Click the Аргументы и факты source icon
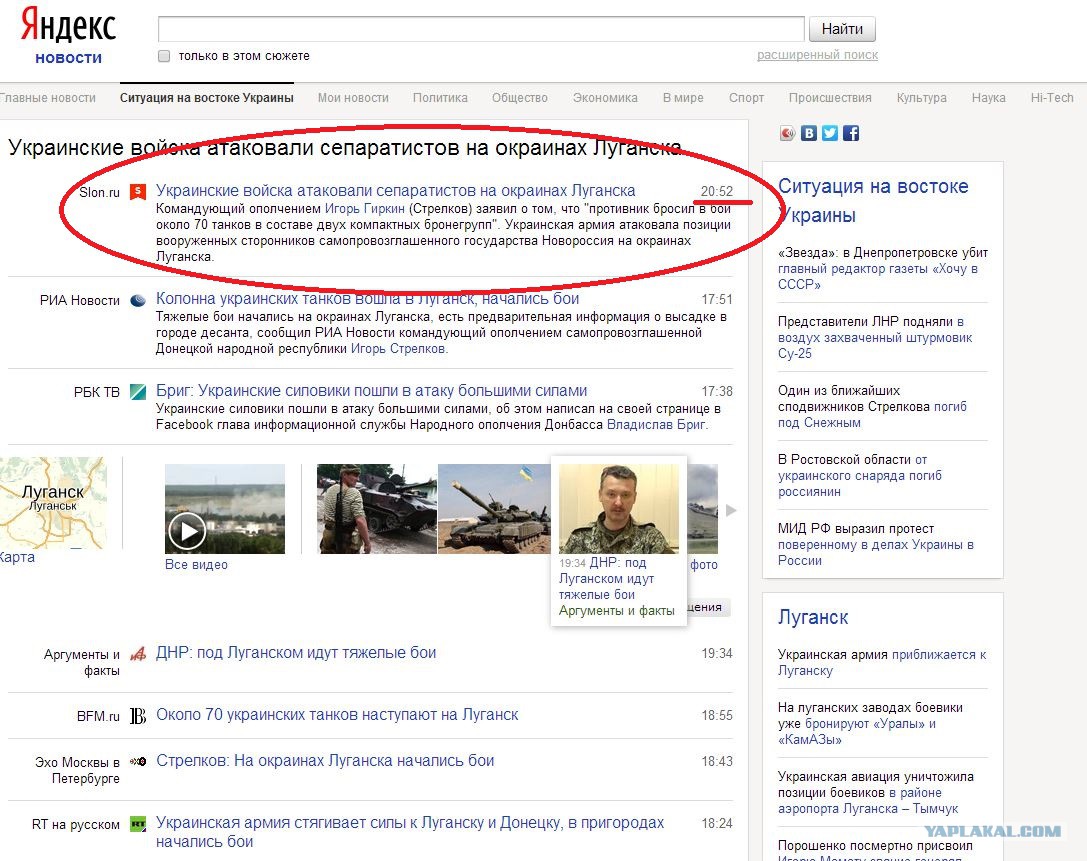Image resolution: width=1087 pixels, height=861 pixels. click(138, 653)
